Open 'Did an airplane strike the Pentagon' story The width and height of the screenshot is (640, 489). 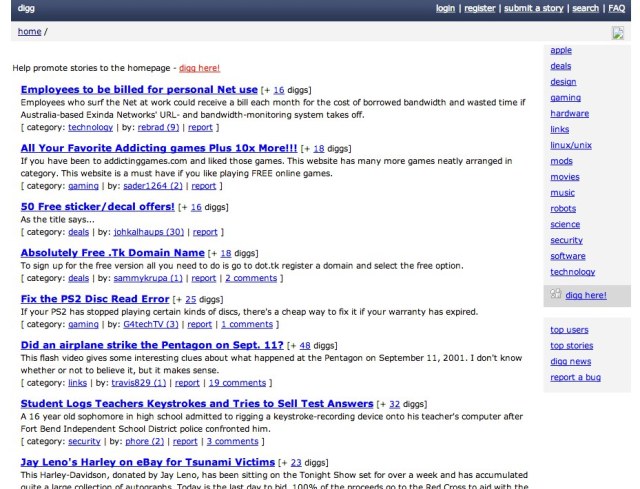152,345
